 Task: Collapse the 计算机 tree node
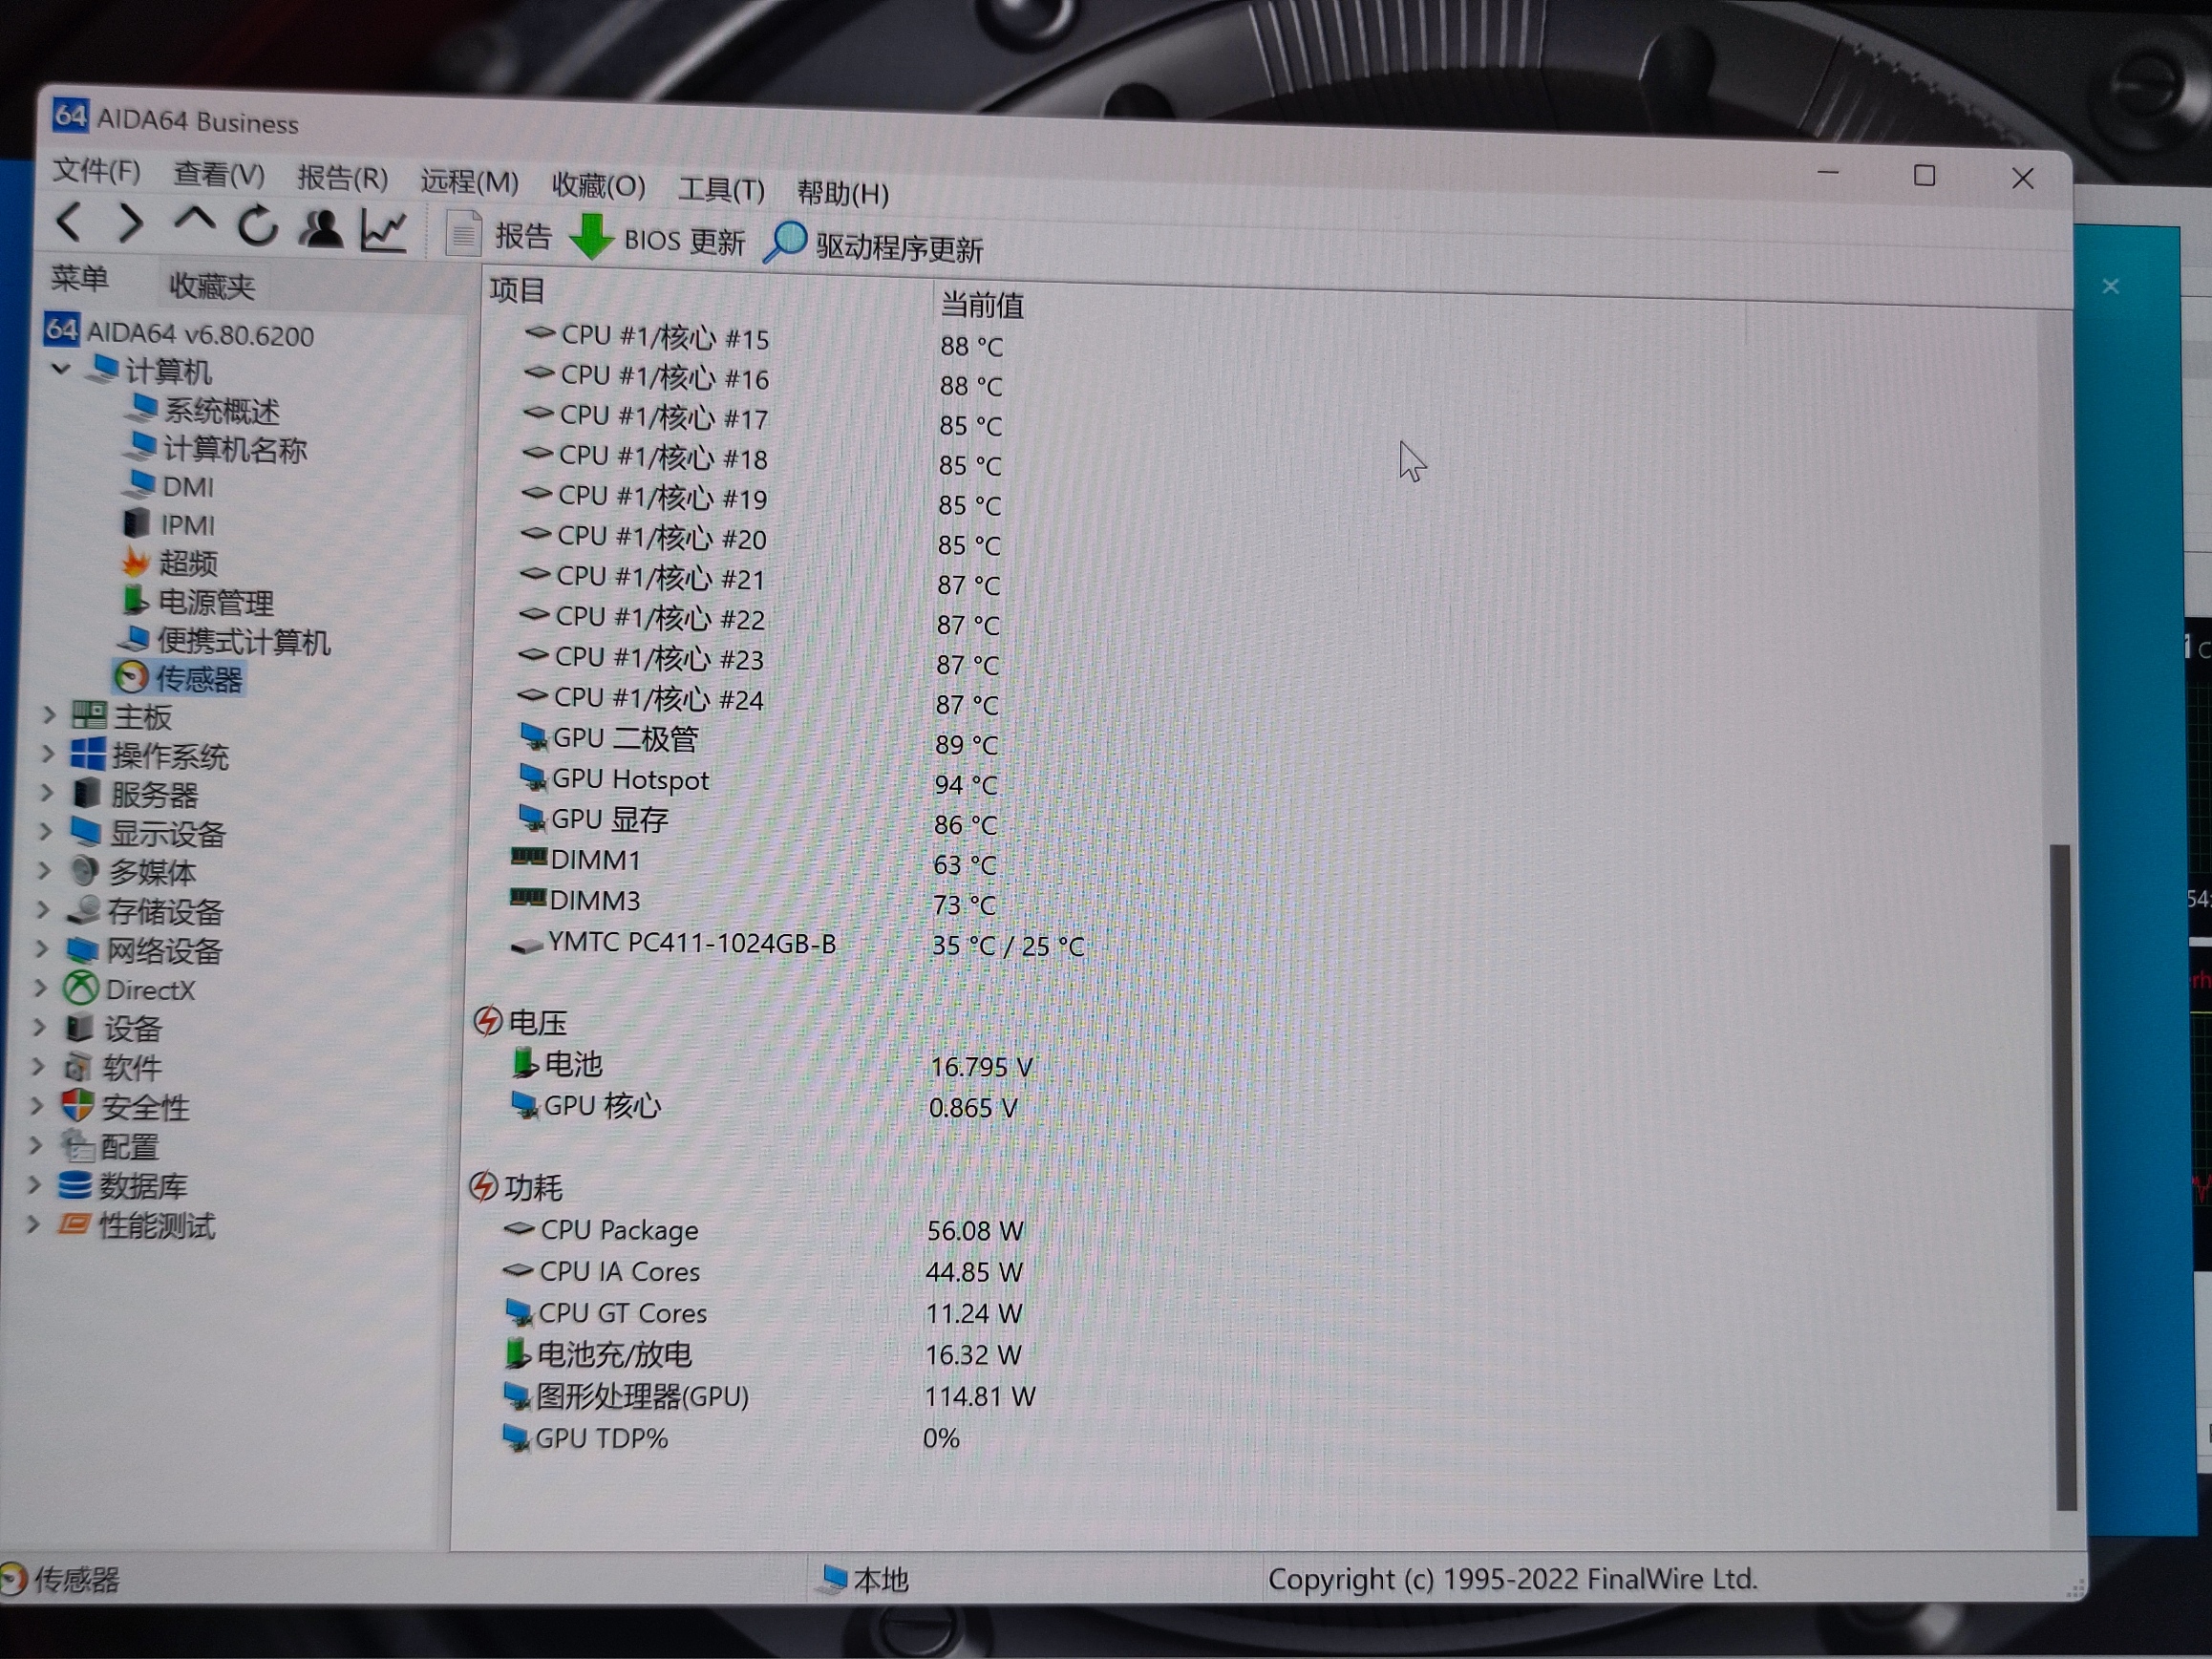click(61, 369)
